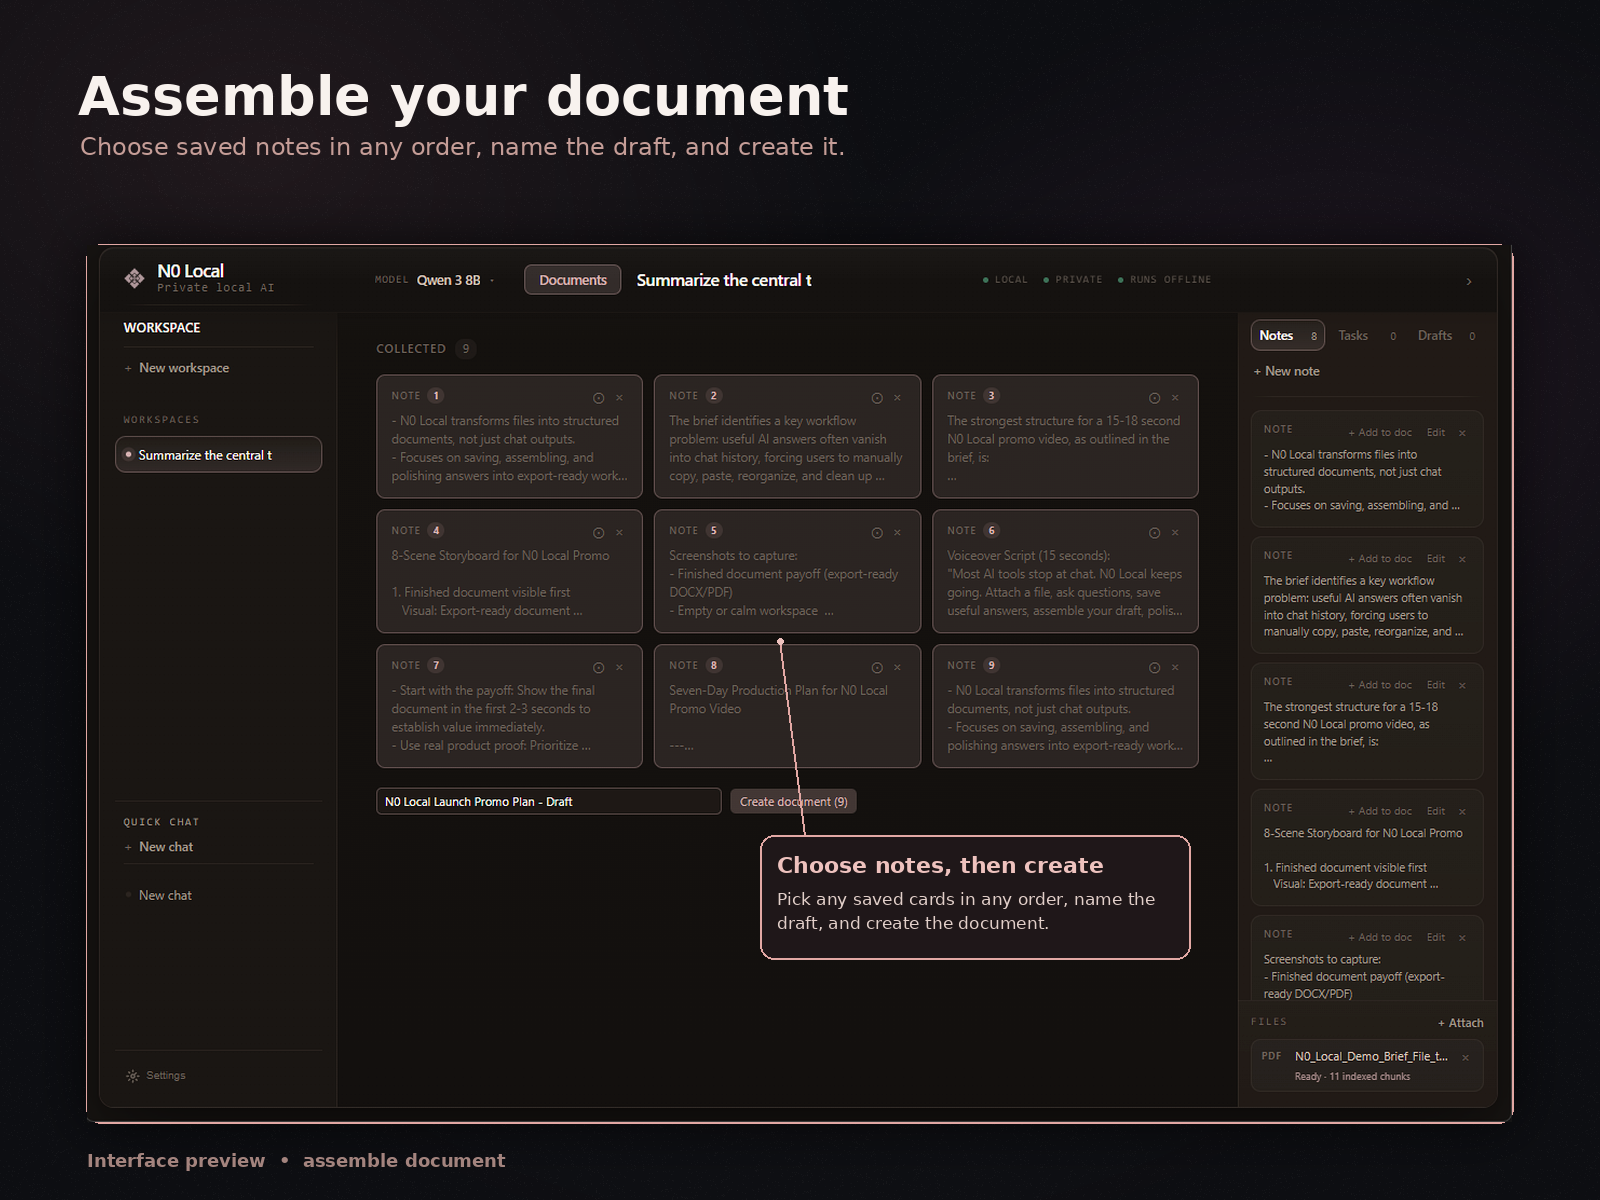Image resolution: width=1600 pixels, height=1200 pixels.
Task: Remove Note 1 from the collected cards
Action: [x=619, y=398]
